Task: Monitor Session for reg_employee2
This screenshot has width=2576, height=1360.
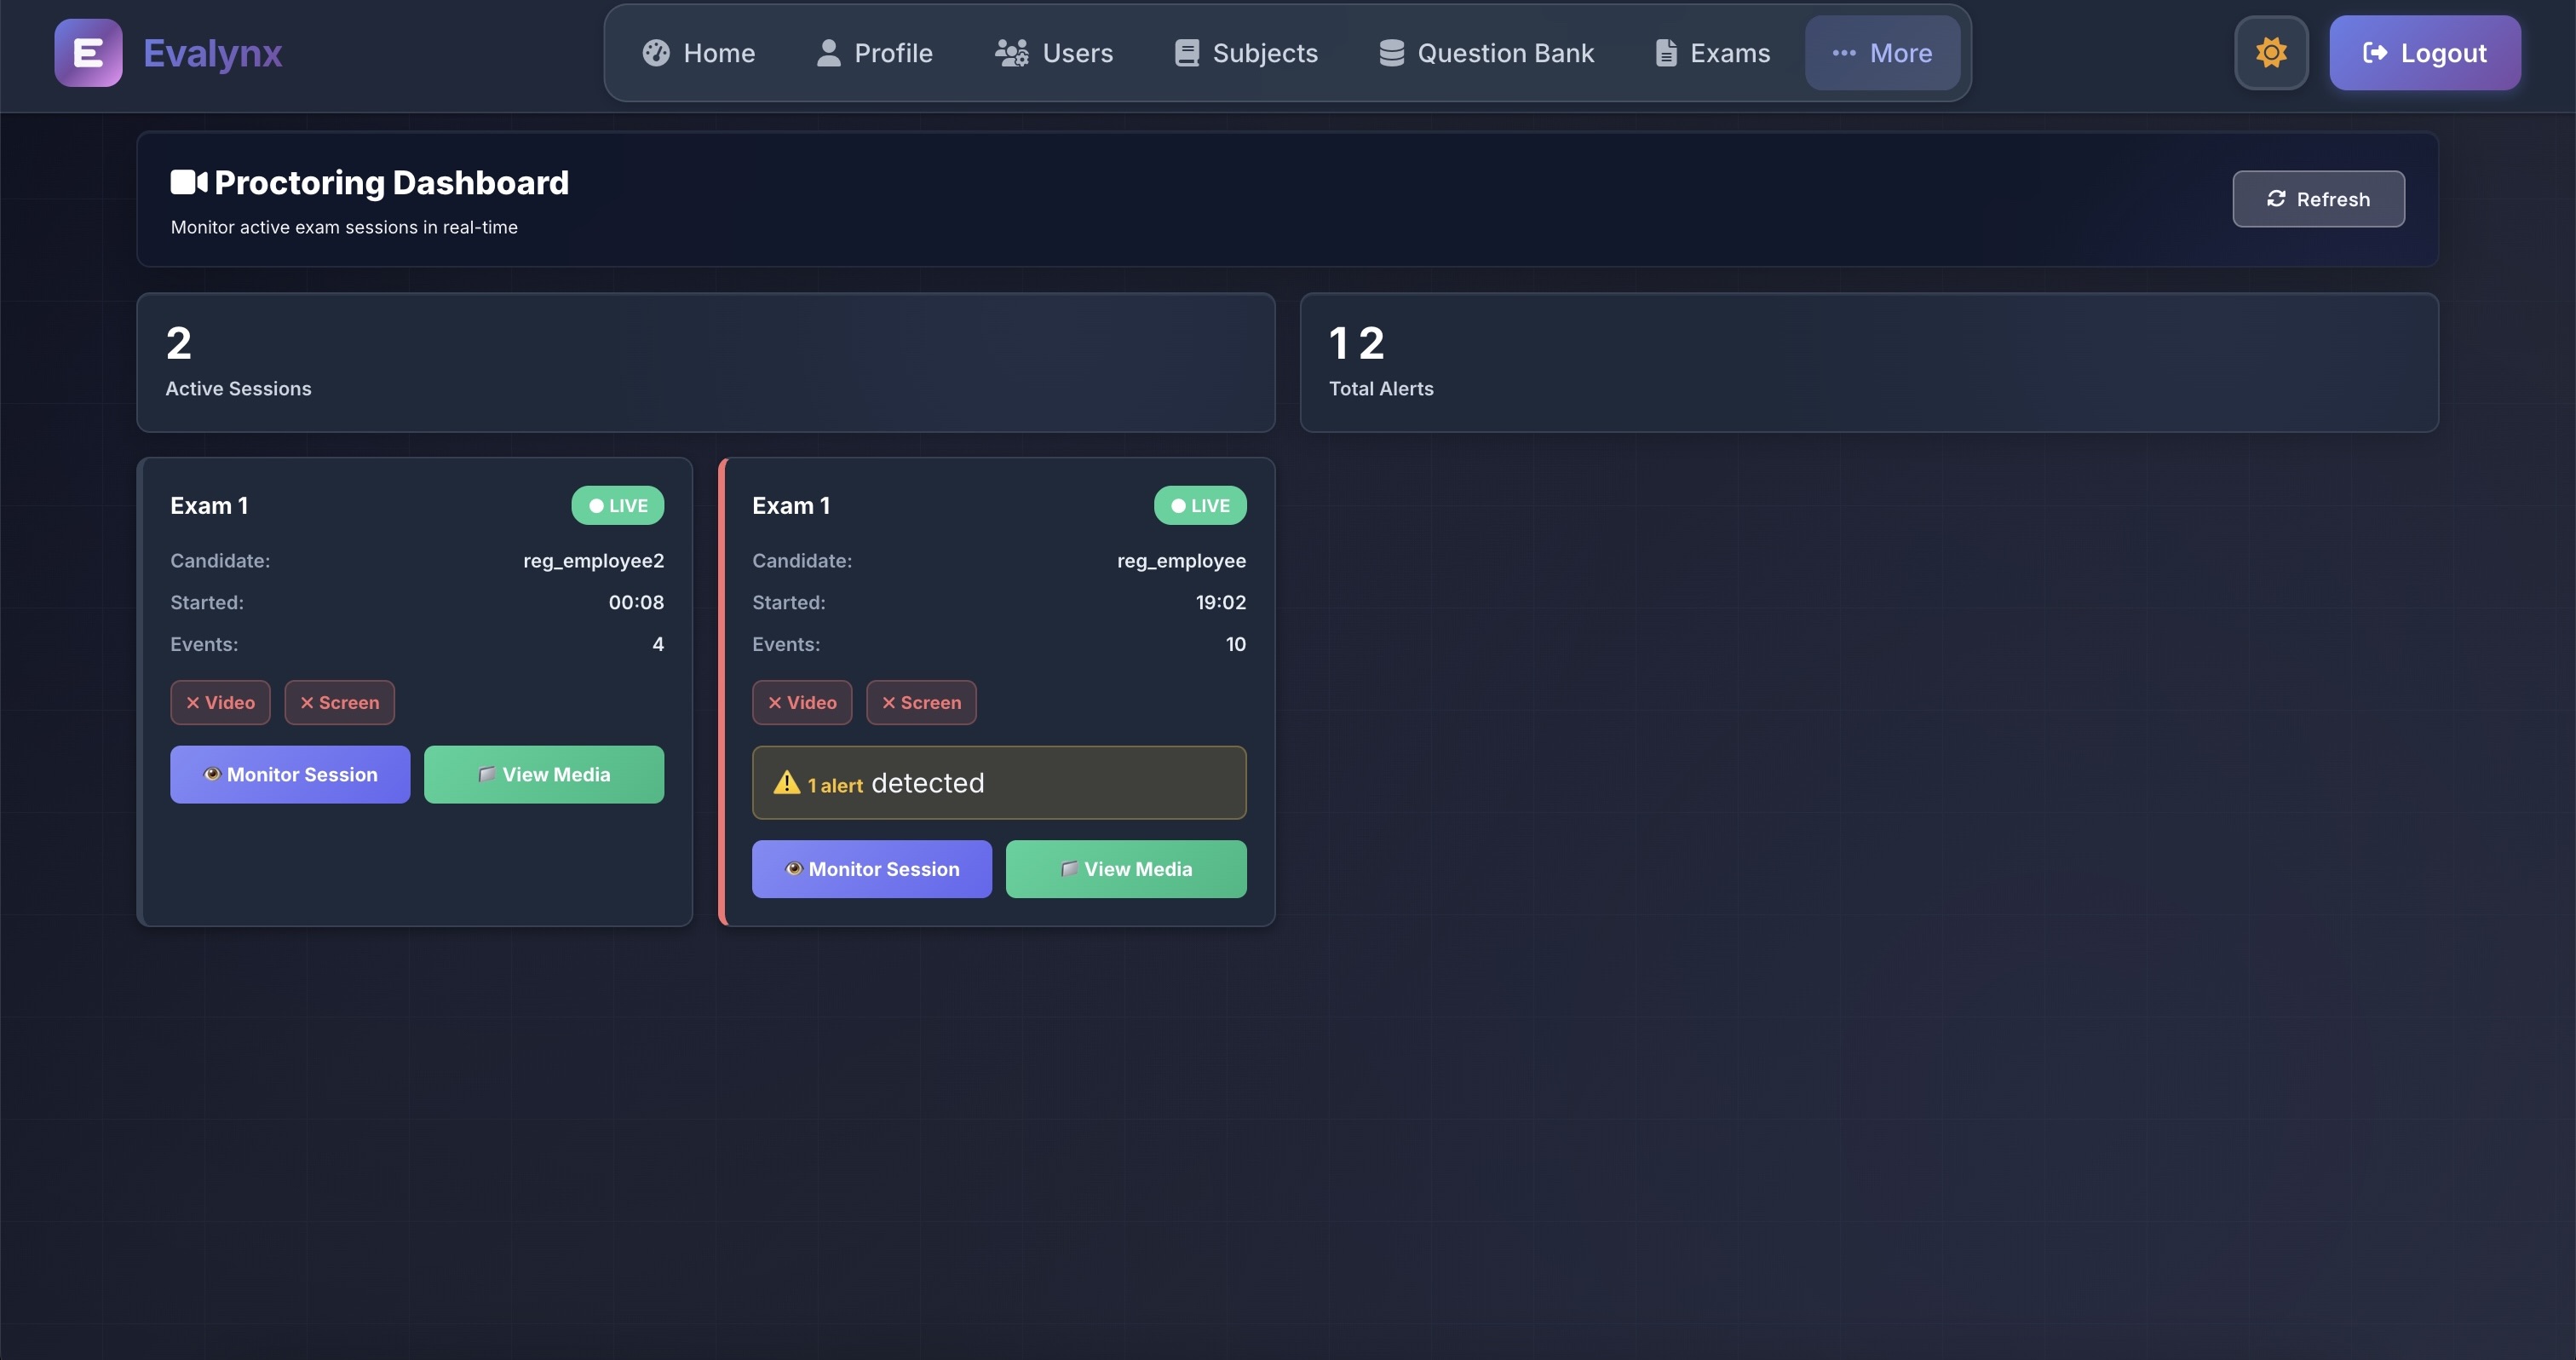Action: point(290,774)
